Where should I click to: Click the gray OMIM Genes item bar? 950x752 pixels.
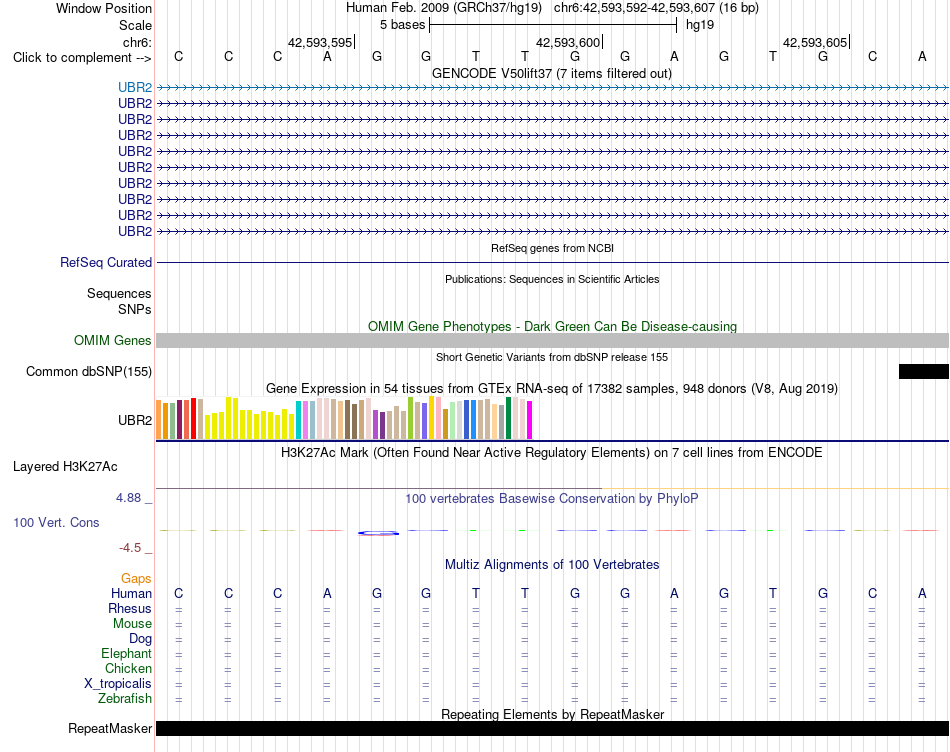552,341
